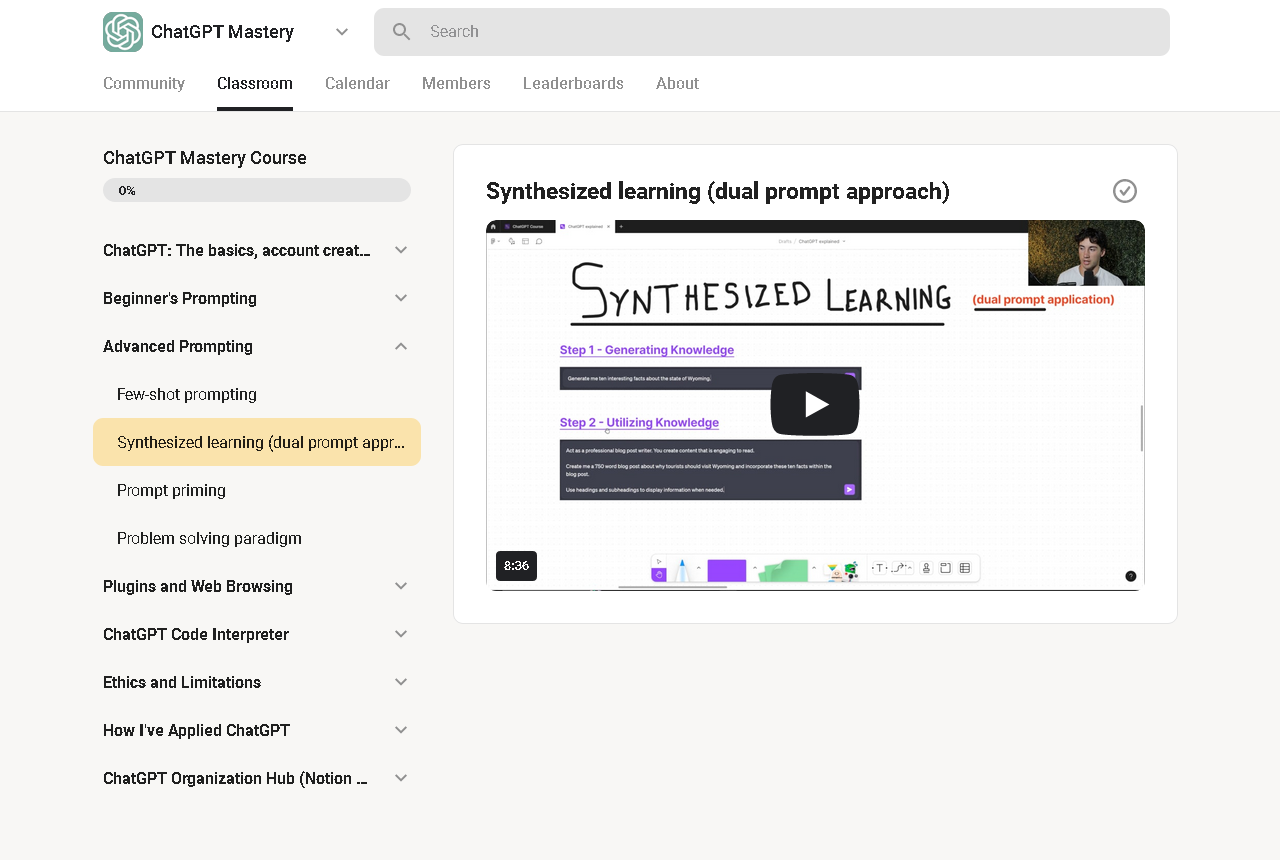The width and height of the screenshot is (1280, 860).
Task: Click Plugins and Web Browsing title
Action: (x=198, y=586)
